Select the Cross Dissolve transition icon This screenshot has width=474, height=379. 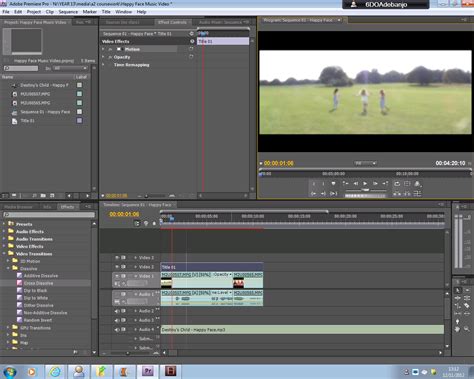[x=20, y=283]
